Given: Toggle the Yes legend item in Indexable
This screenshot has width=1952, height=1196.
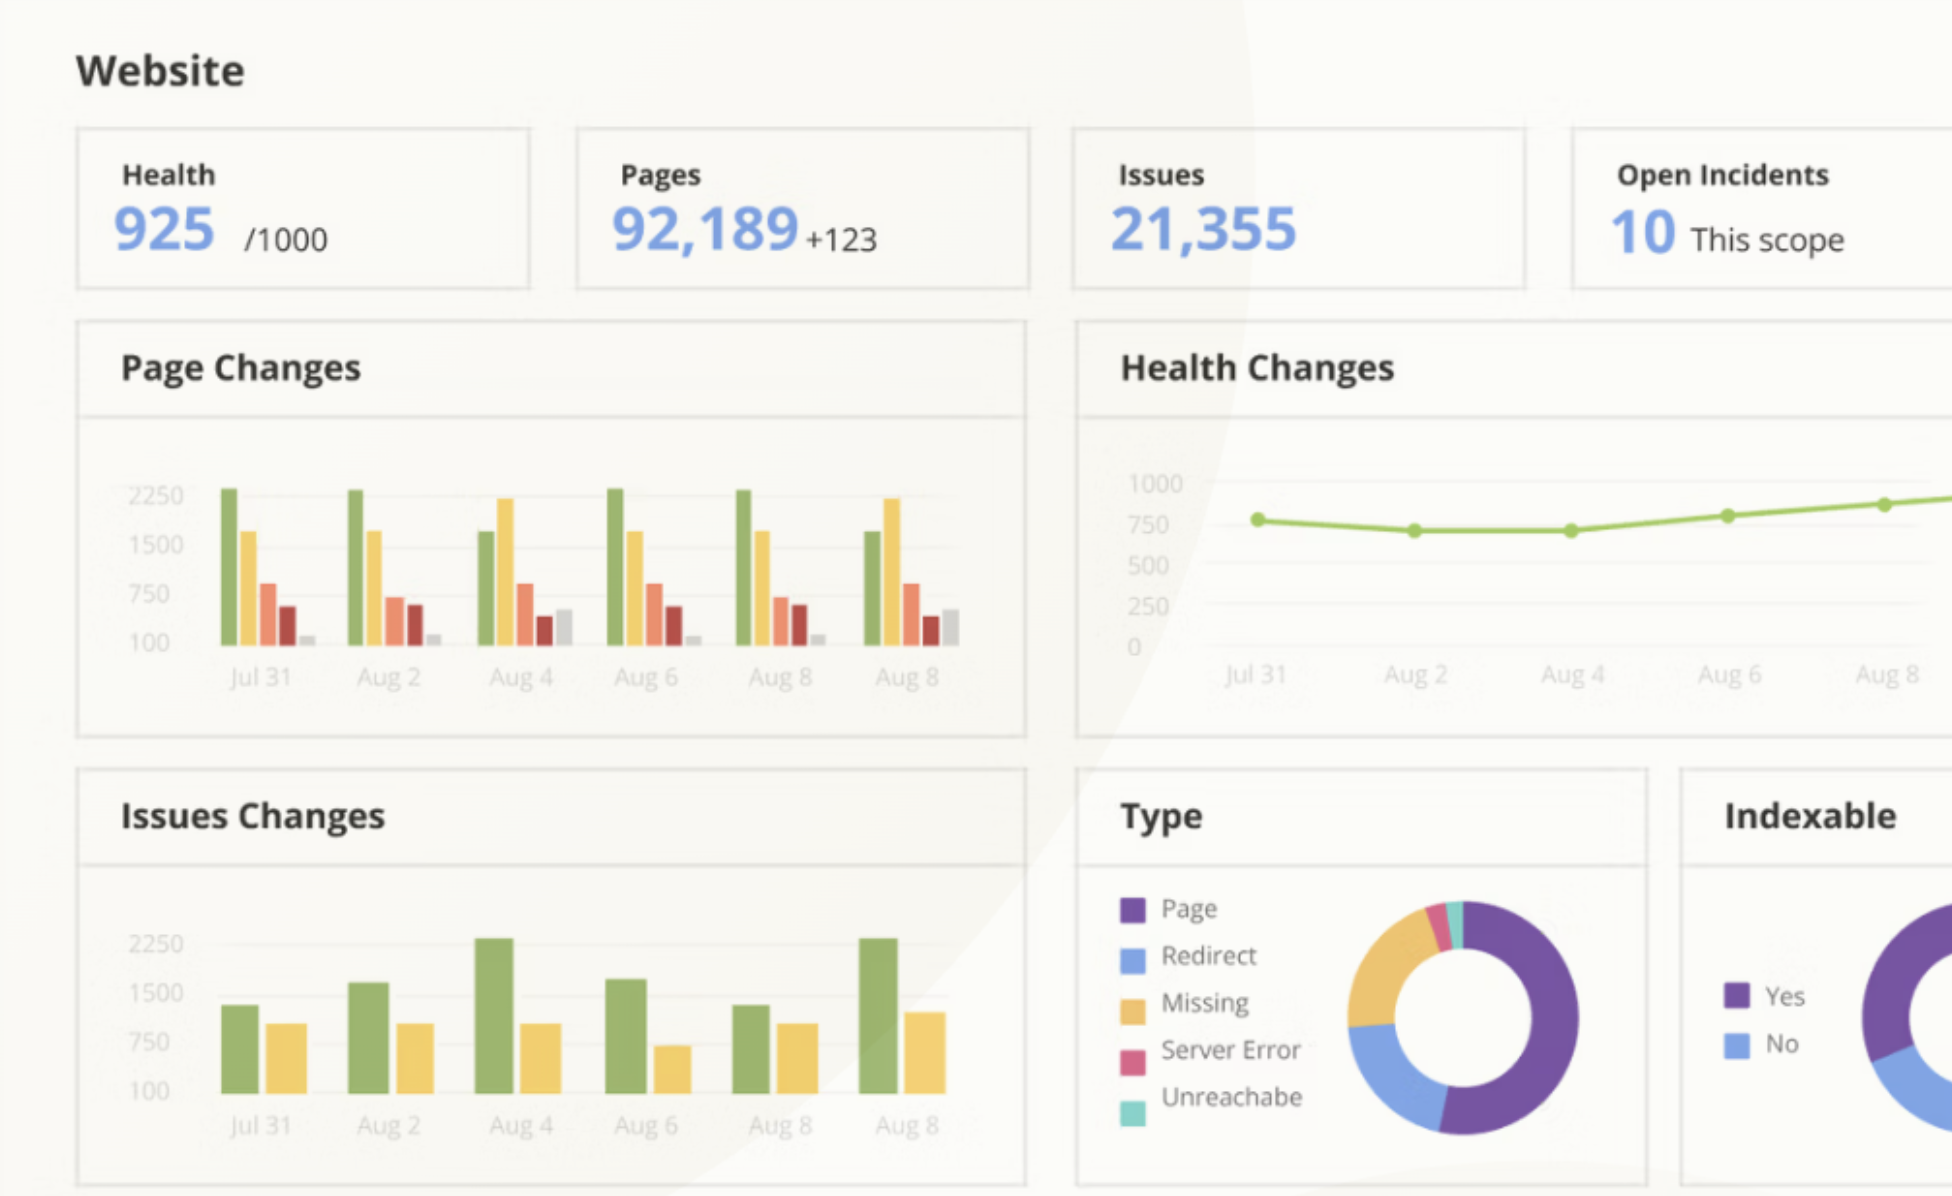Looking at the screenshot, I should click(x=1784, y=996).
